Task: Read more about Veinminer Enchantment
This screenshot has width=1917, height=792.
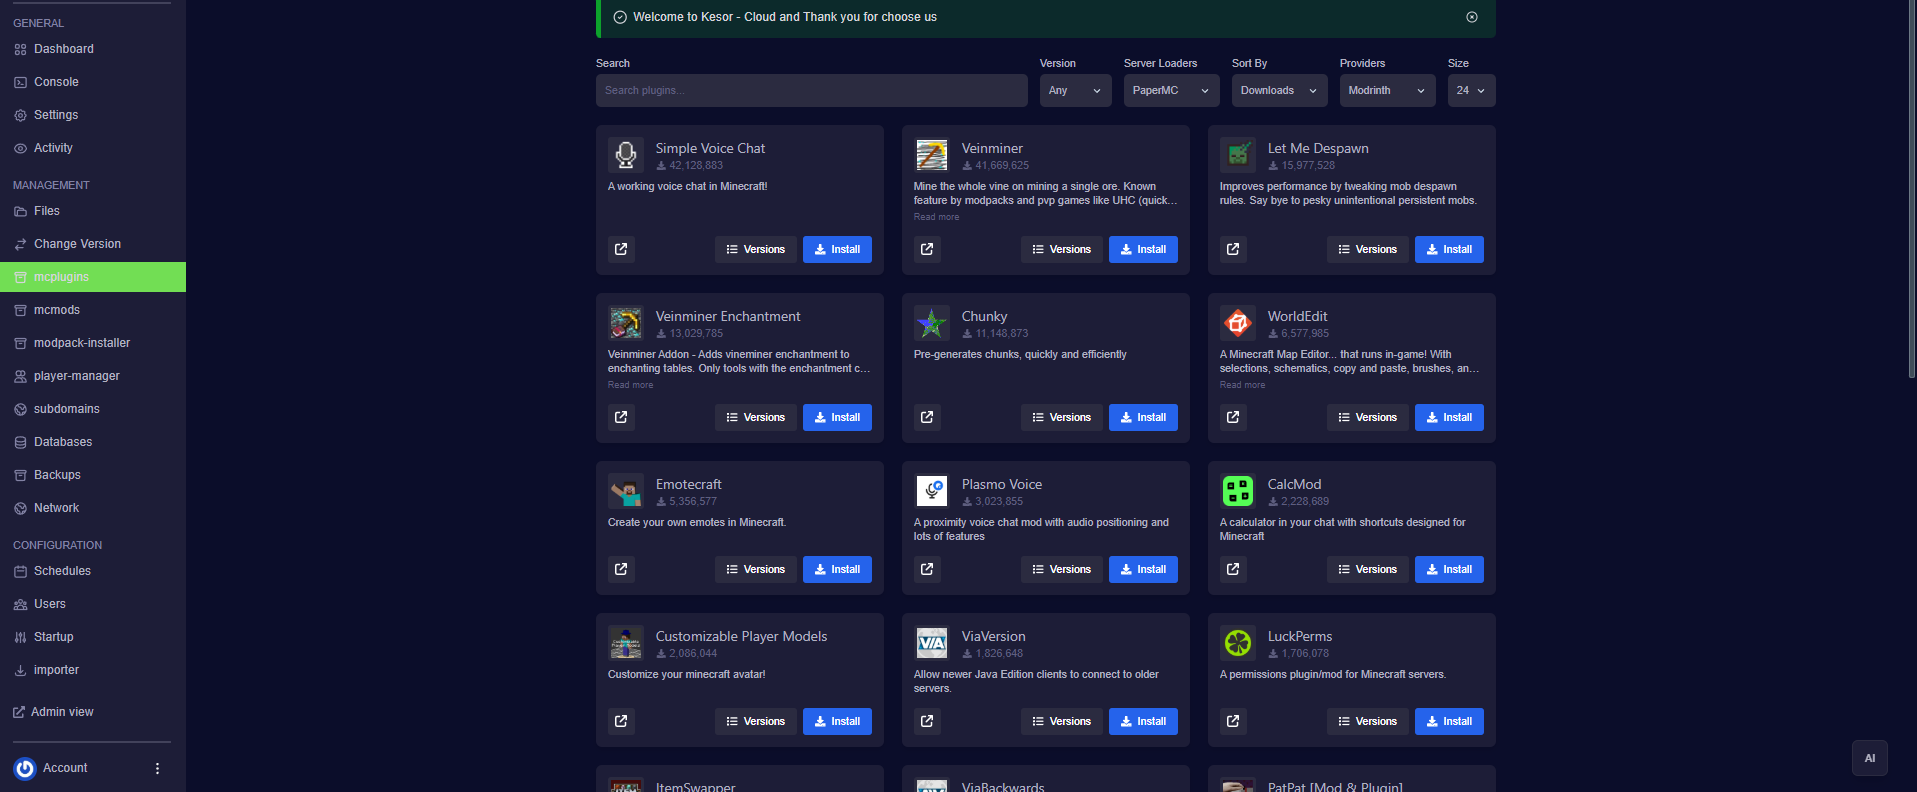Action: pyautogui.click(x=630, y=385)
